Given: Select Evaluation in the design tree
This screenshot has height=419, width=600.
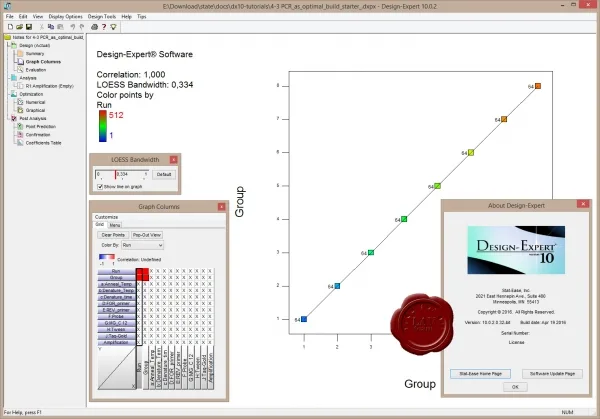Looking at the screenshot, I should click(x=36, y=70).
